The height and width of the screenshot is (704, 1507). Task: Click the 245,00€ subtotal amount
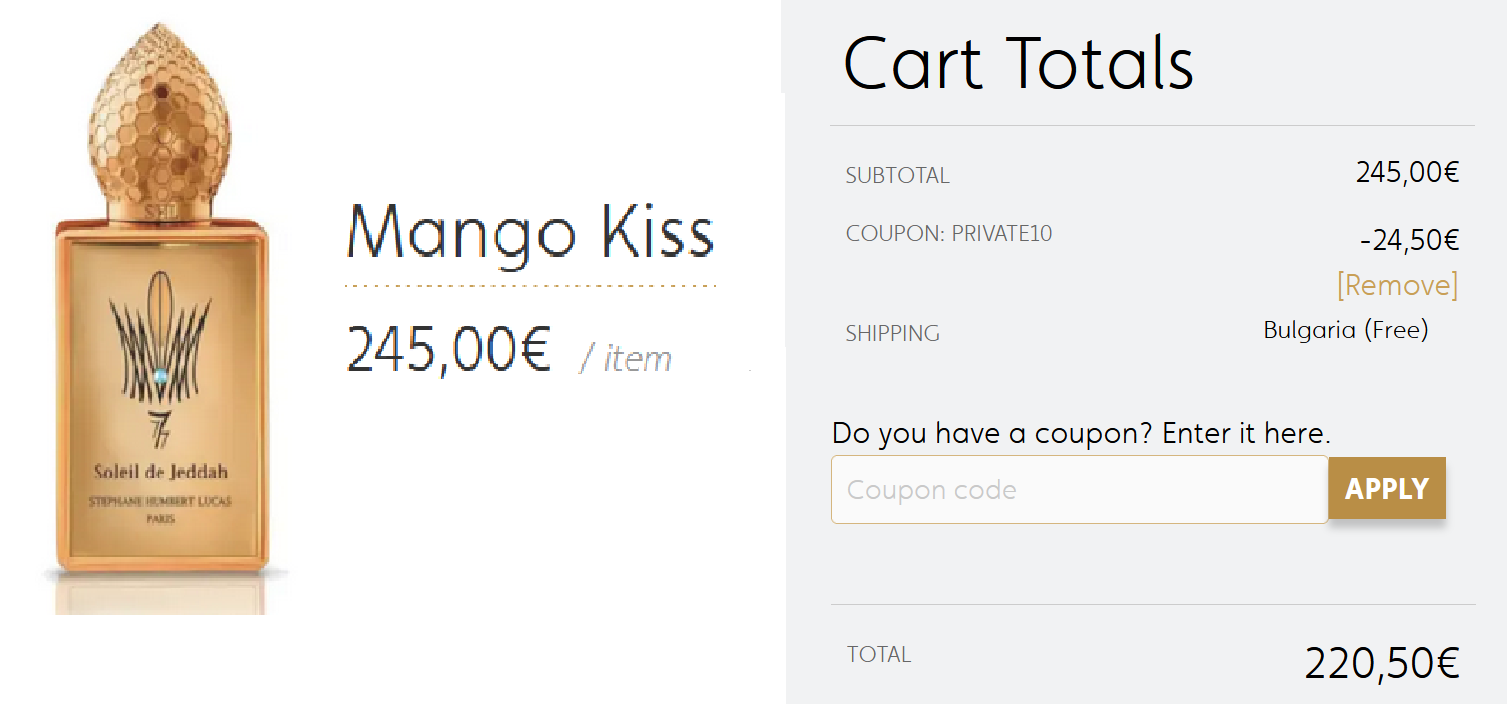click(x=1407, y=173)
